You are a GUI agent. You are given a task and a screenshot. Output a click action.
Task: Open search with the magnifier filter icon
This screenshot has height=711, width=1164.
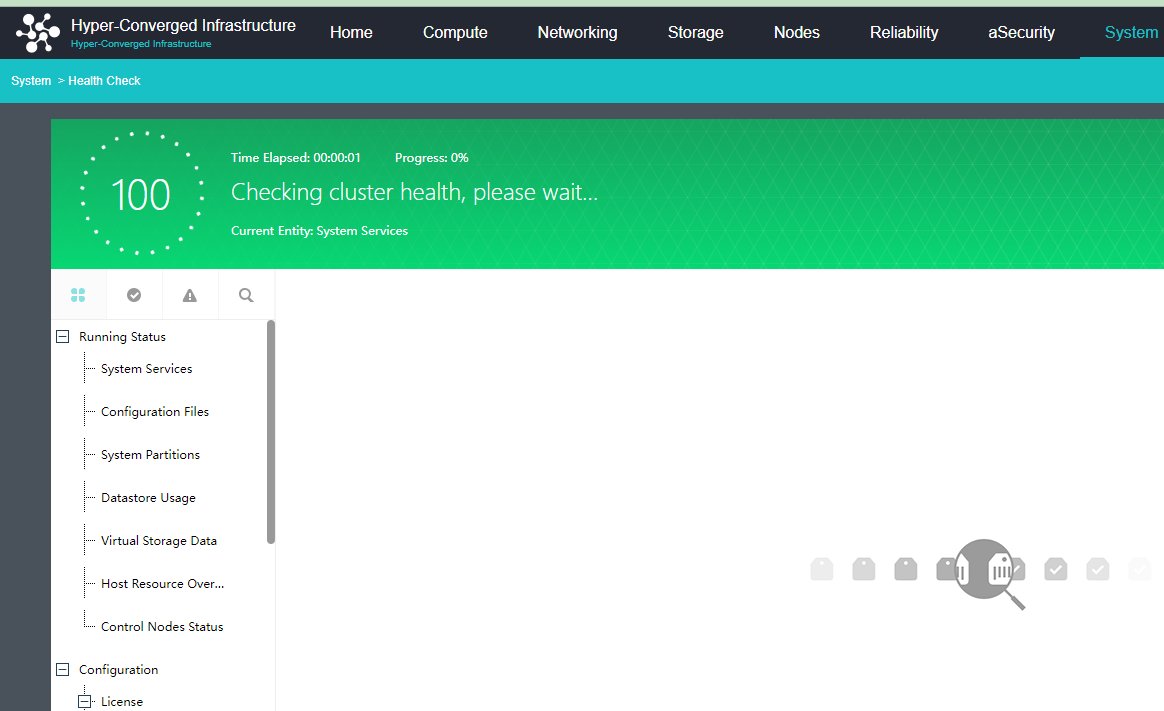246,295
